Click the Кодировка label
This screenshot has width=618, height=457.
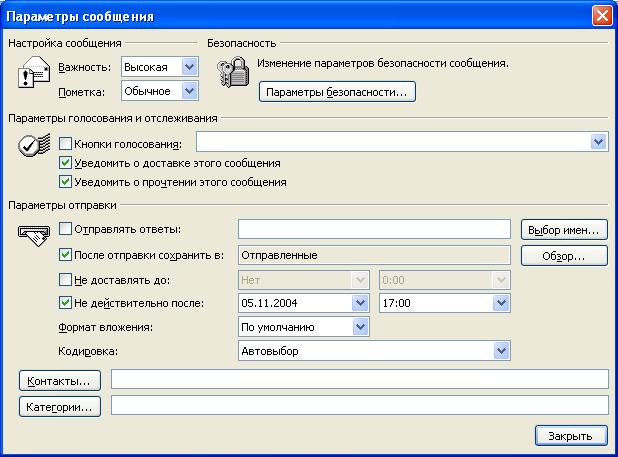[x=88, y=351]
